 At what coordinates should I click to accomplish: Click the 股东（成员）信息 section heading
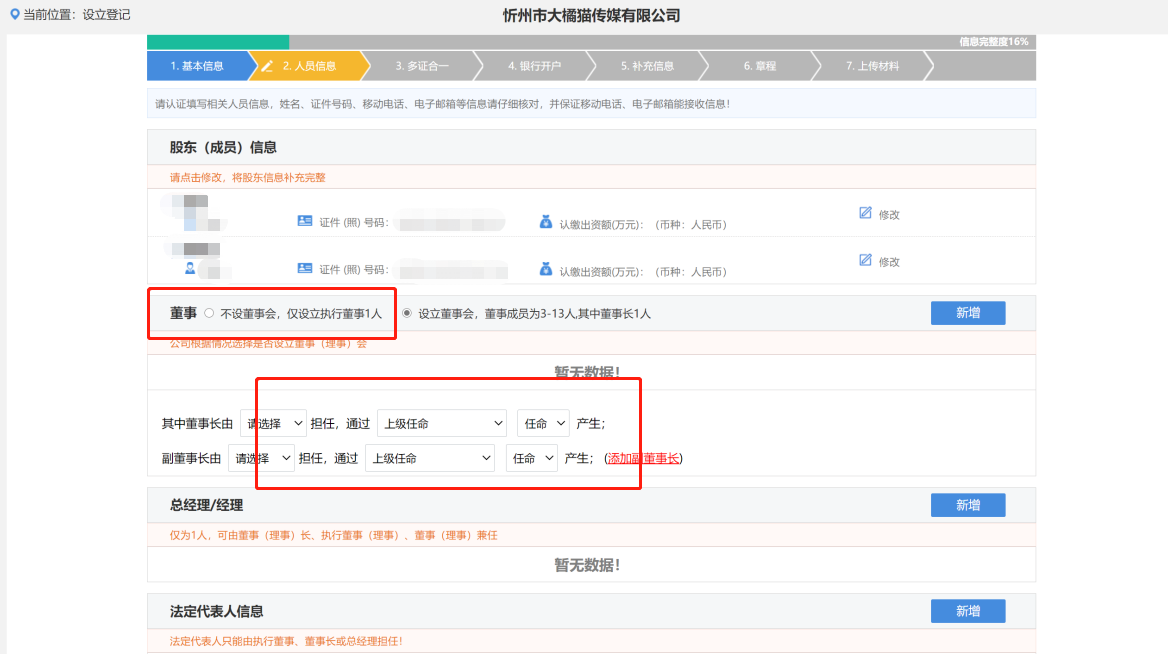(x=223, y=147)
